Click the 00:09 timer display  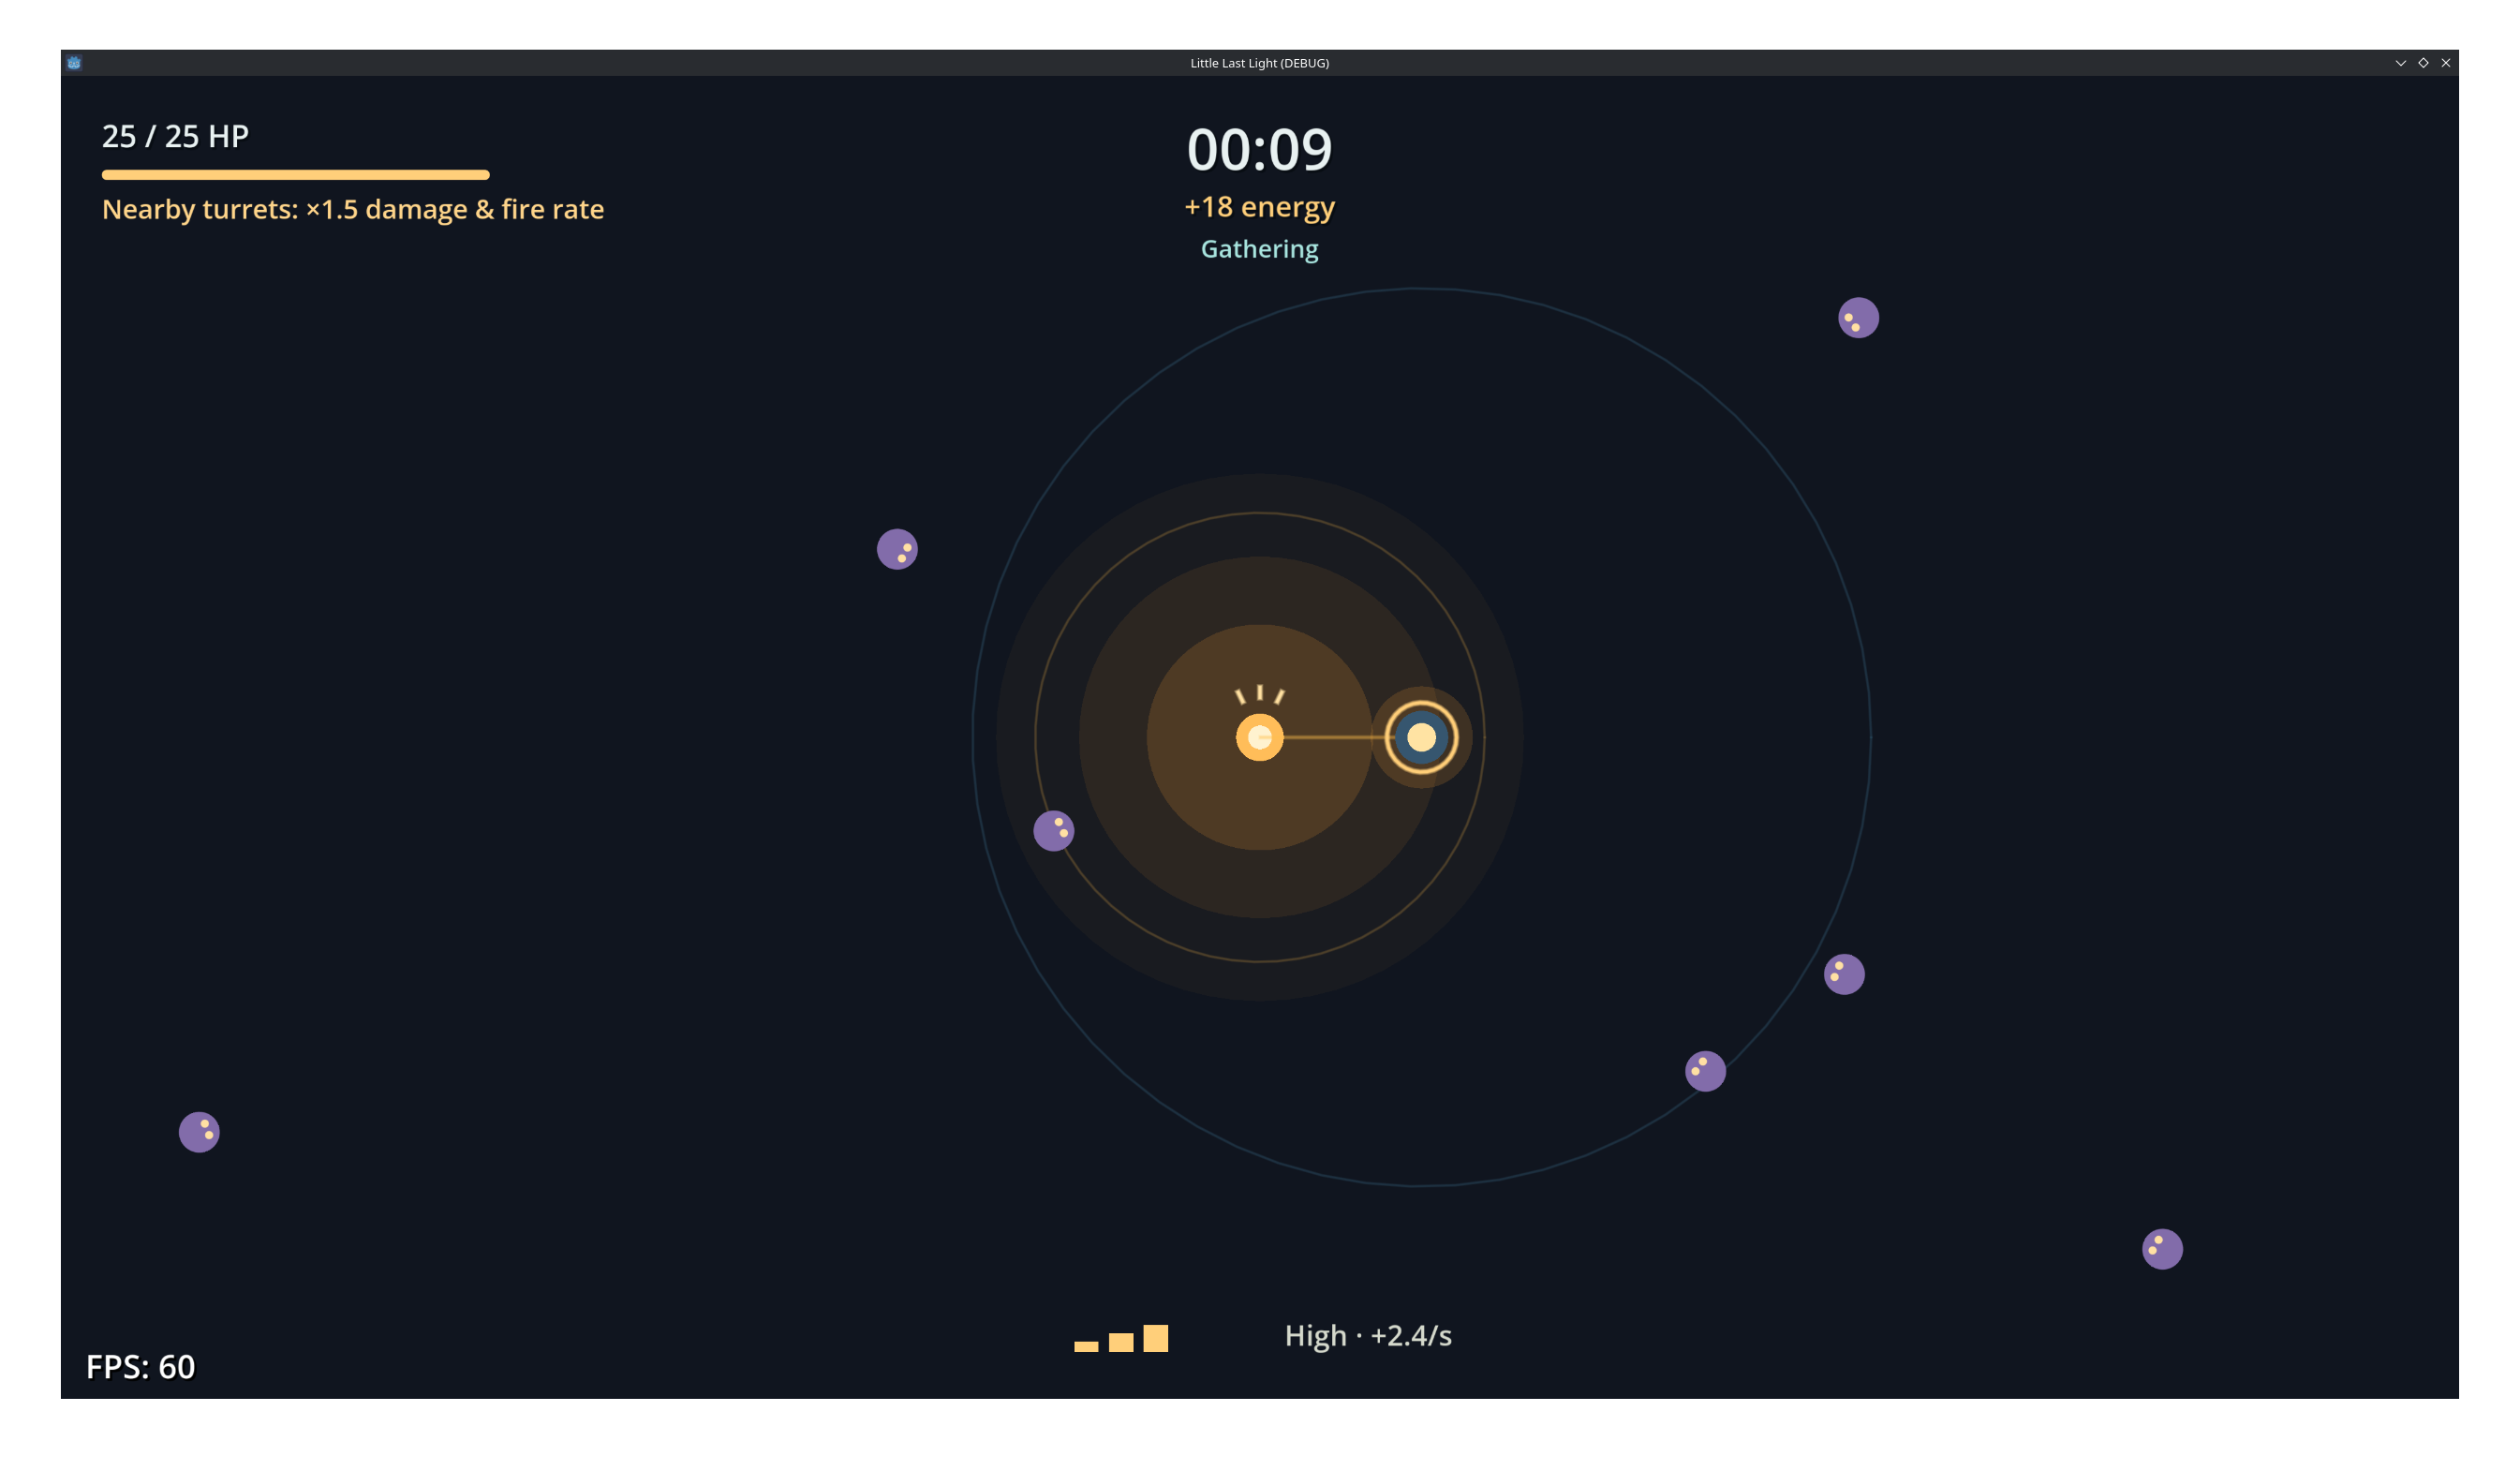pyautogui.click(x=1259, y=149)
